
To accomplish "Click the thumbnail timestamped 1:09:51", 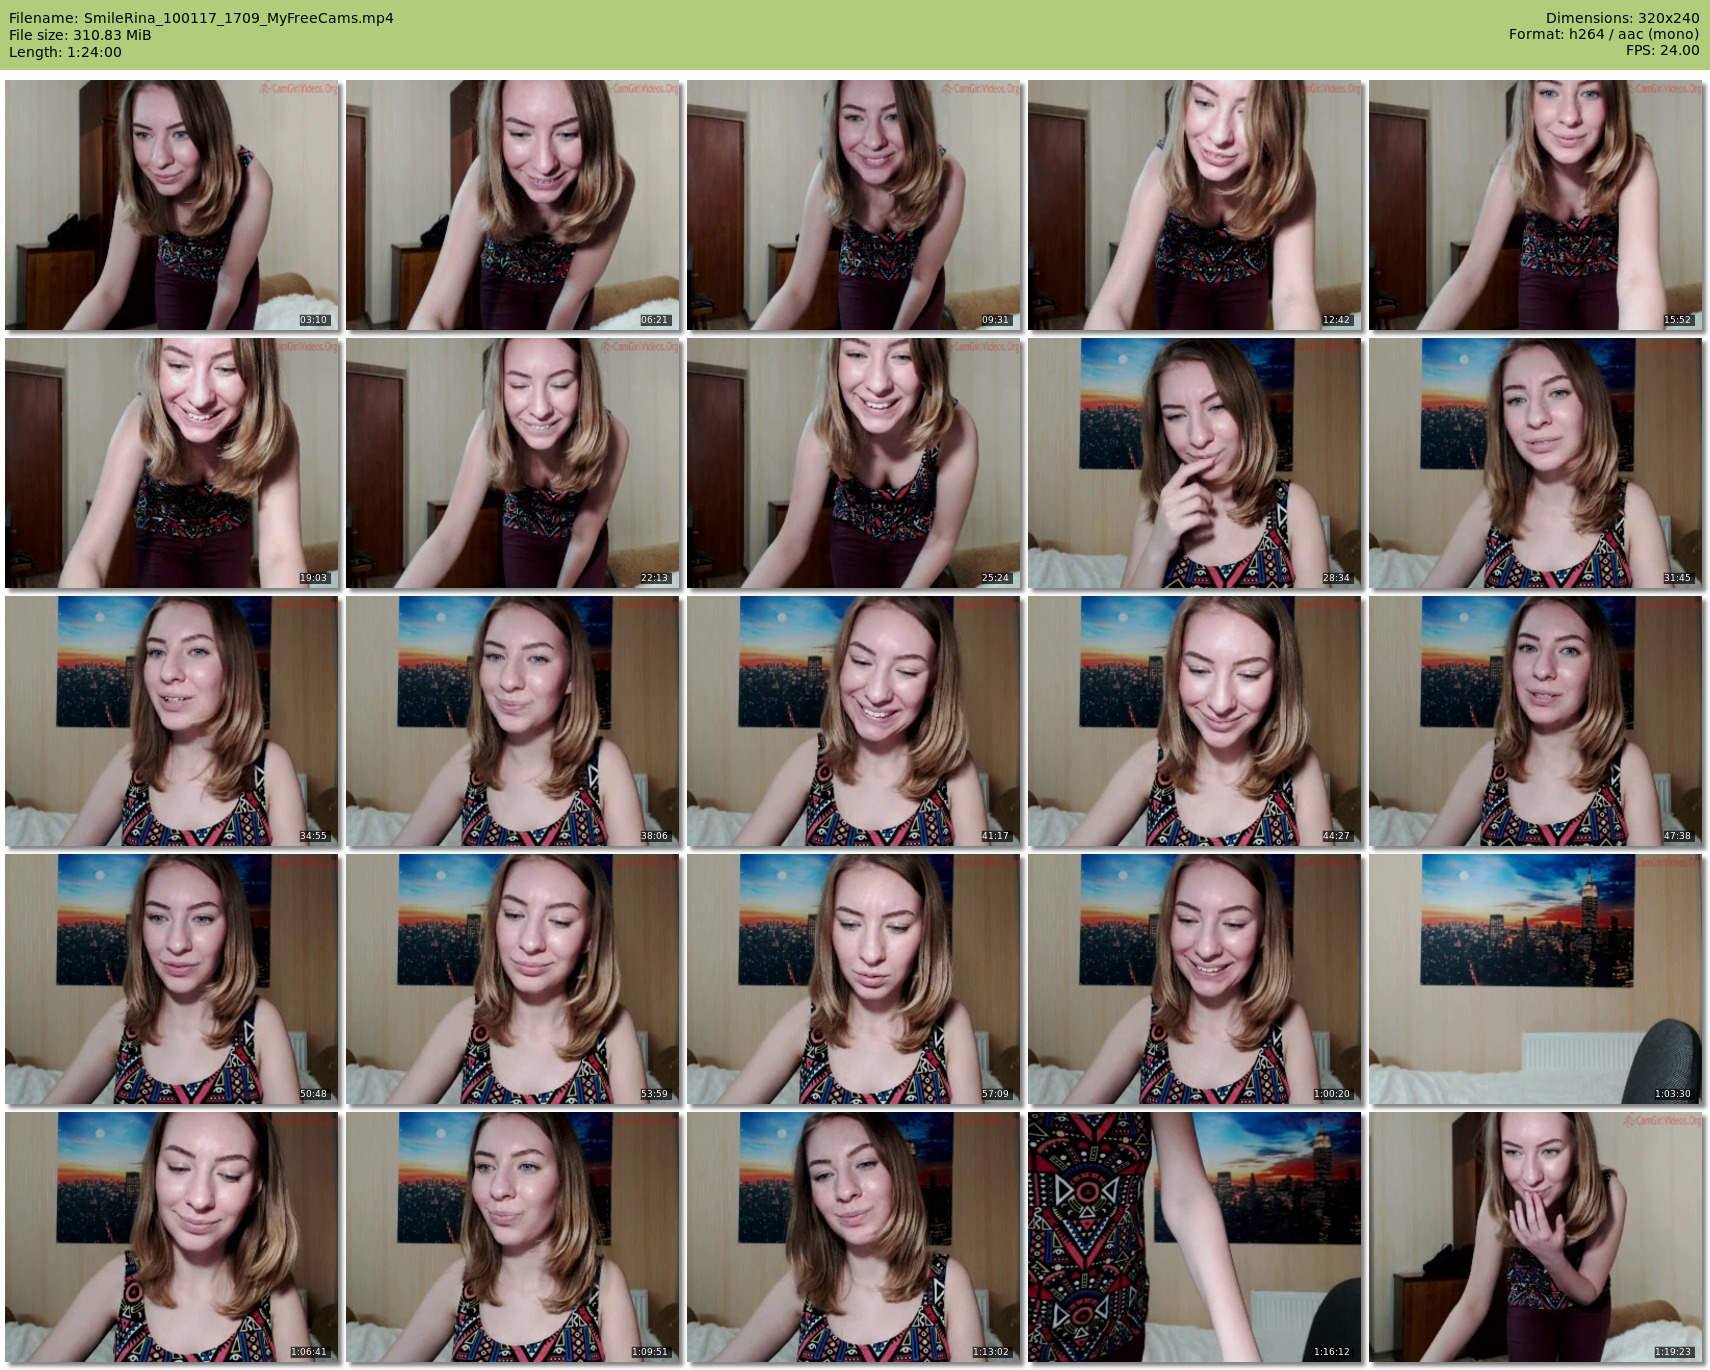I will coord(513,1237).
